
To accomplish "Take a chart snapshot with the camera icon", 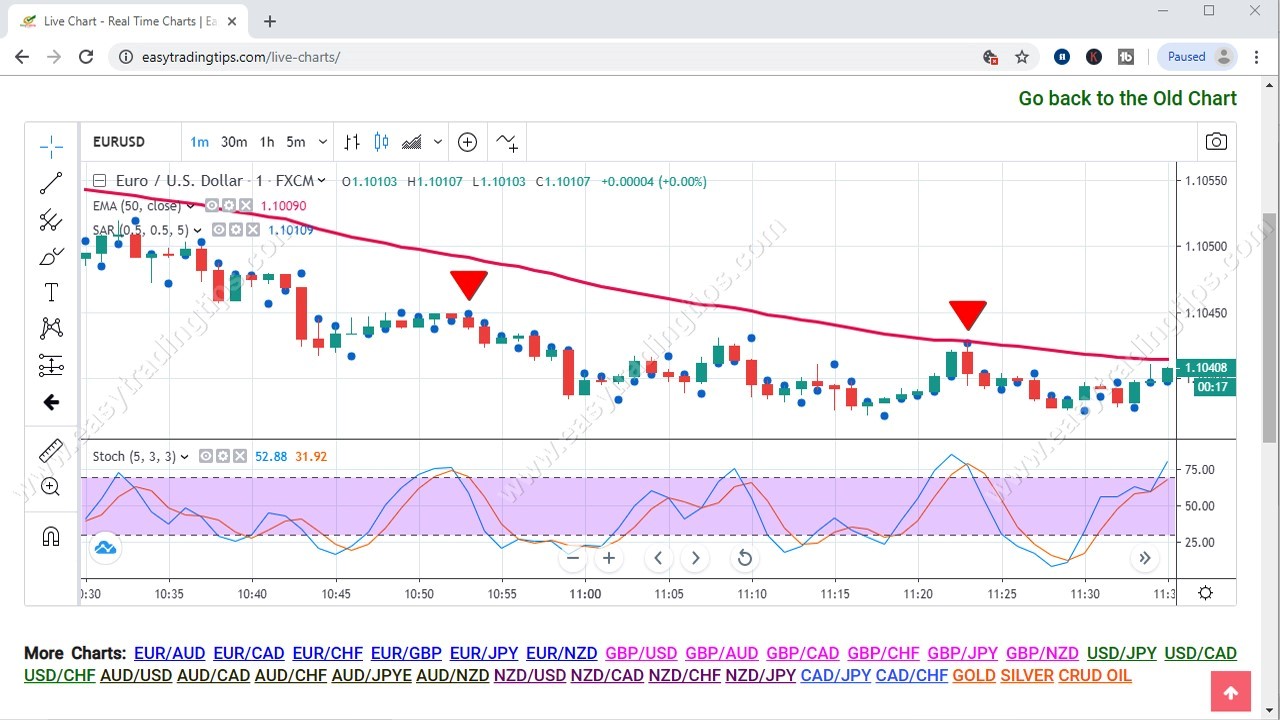I will click(x=1216, y=142).
